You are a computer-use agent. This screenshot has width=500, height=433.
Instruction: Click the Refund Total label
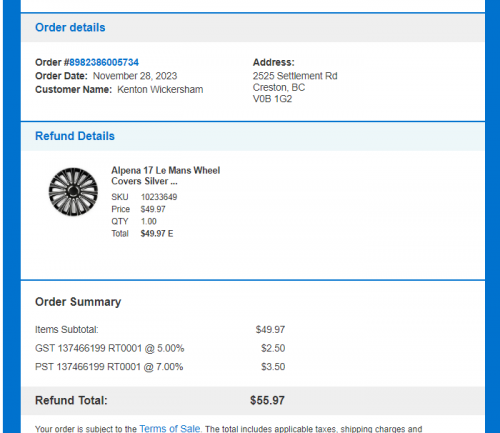pos(71,400)
